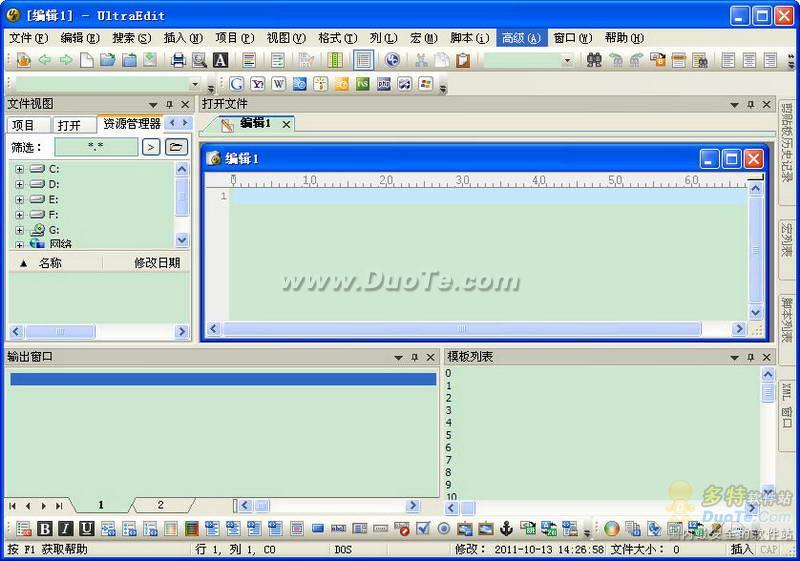Select template list item 0
Viewport: 800px width, 561px height.
pos(448,373)
